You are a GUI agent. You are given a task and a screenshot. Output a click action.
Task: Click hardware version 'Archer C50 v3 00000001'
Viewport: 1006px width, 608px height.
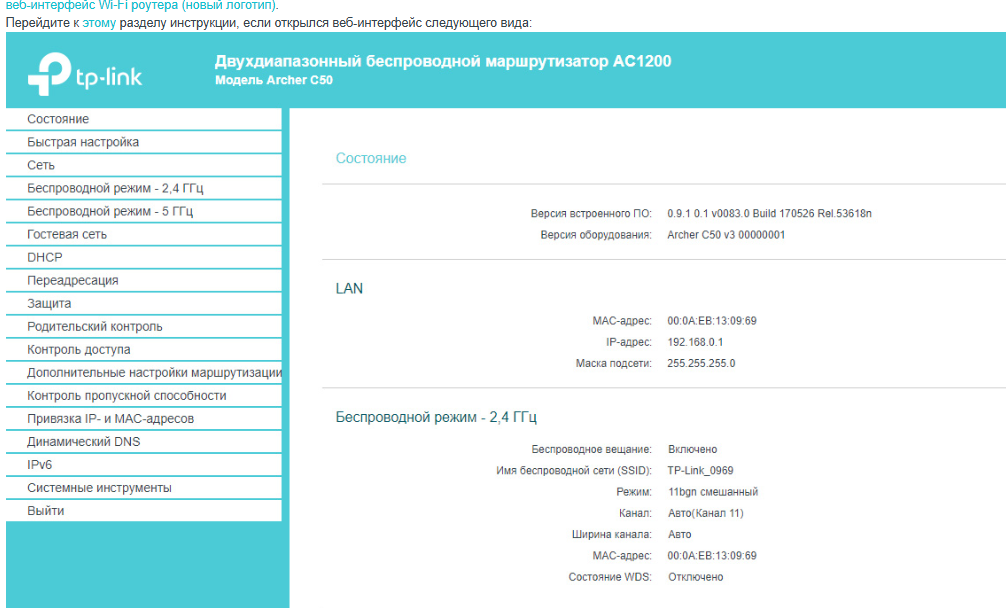click(x=726, y=235)
